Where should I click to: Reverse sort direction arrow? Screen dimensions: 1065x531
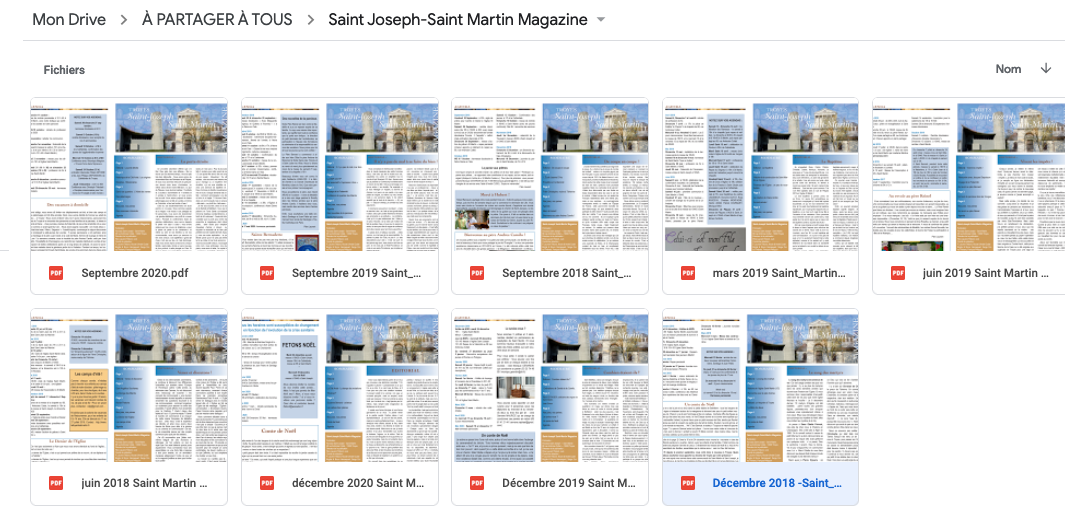coord(1046,69)
